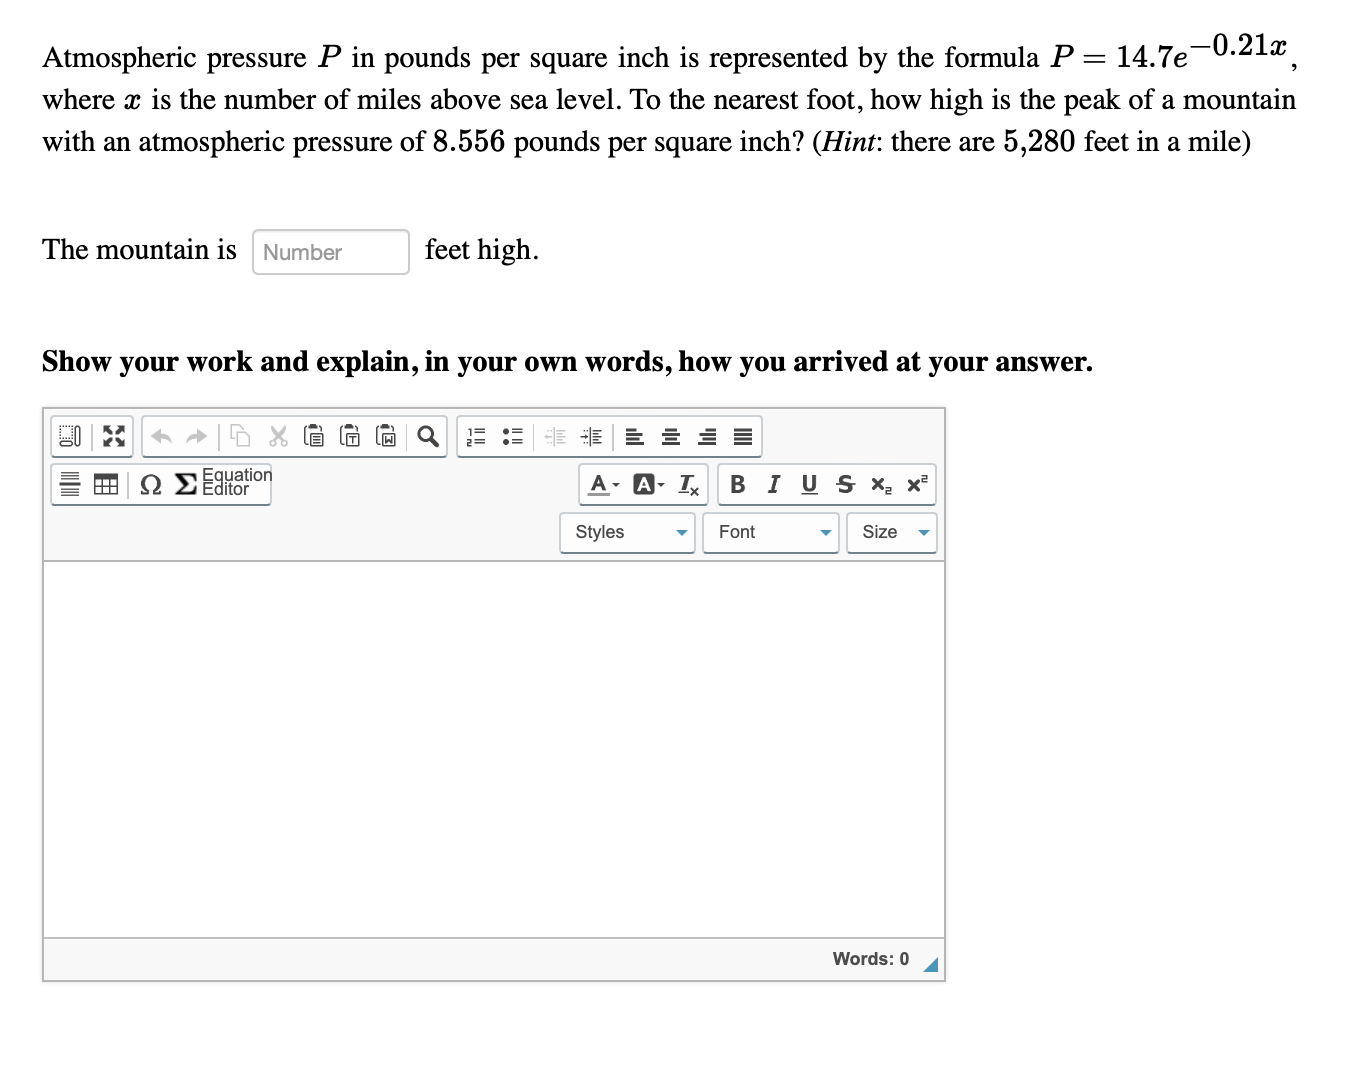Screen dimensions: 1369x1067
Task: Click the Number answer input field
Action: (330, 251)
